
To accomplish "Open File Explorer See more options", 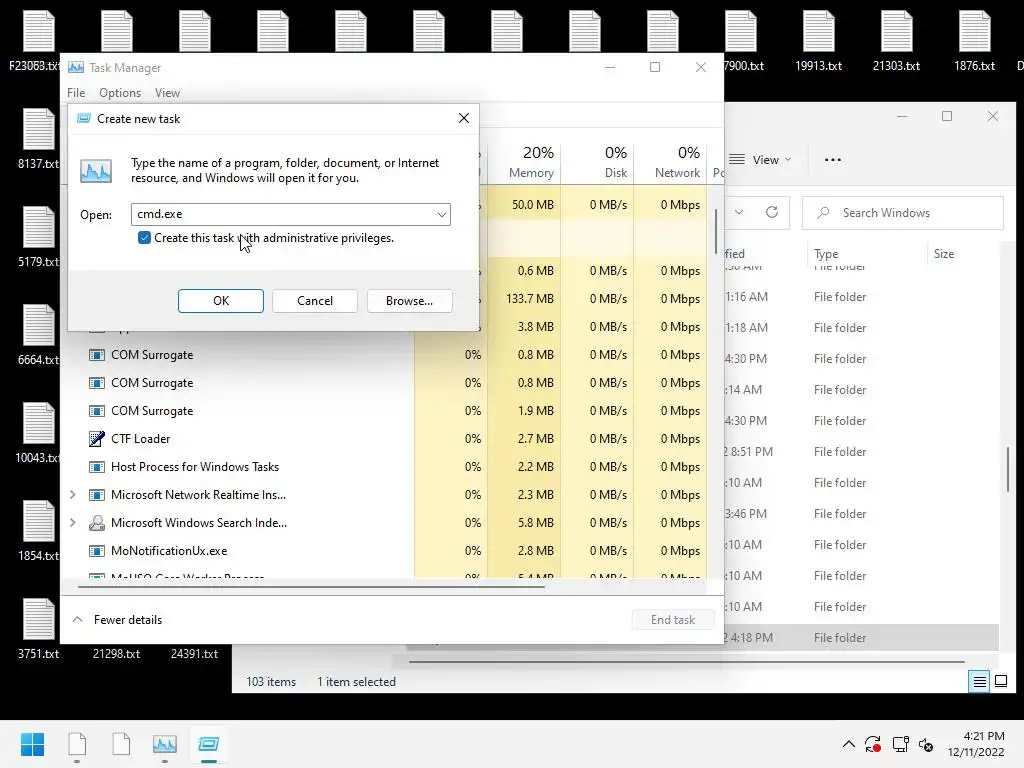I will [833, 159].
